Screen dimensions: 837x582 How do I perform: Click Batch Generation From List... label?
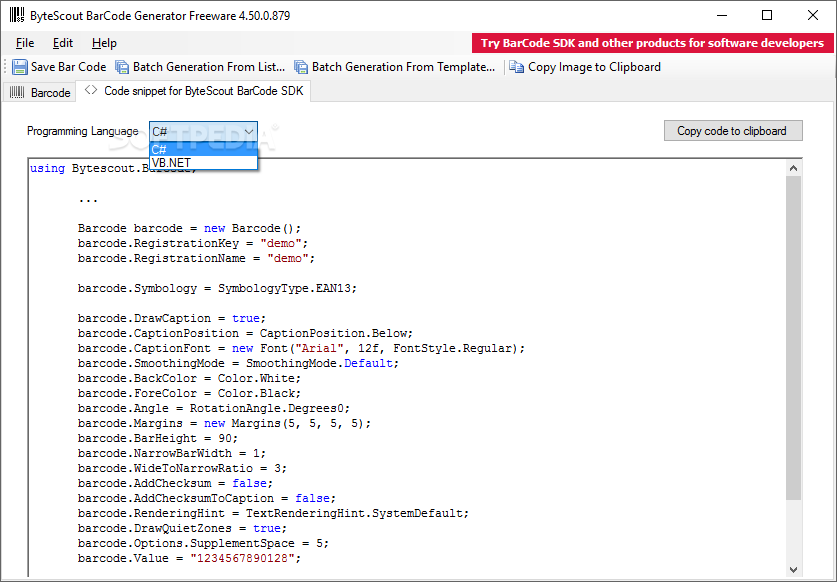[209, 67]
